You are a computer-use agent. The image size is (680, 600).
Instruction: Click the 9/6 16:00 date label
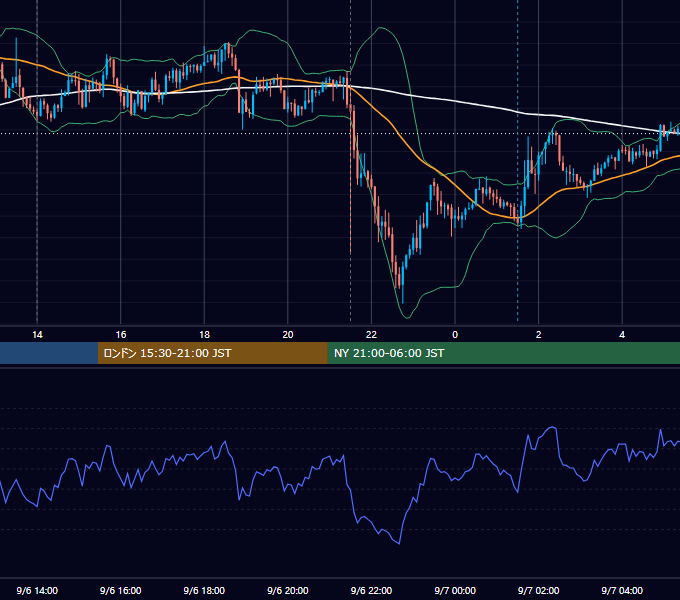tap(121, 590)
